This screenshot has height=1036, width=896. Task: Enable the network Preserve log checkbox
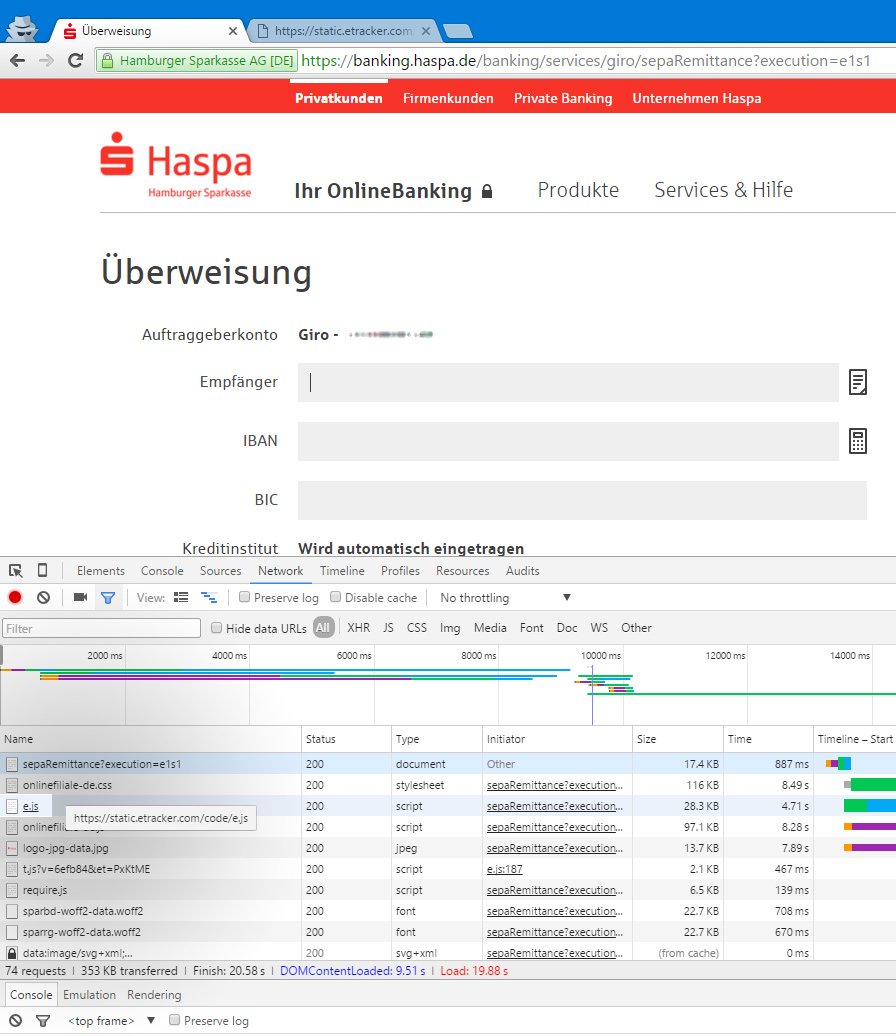click(x=244, y=597)
